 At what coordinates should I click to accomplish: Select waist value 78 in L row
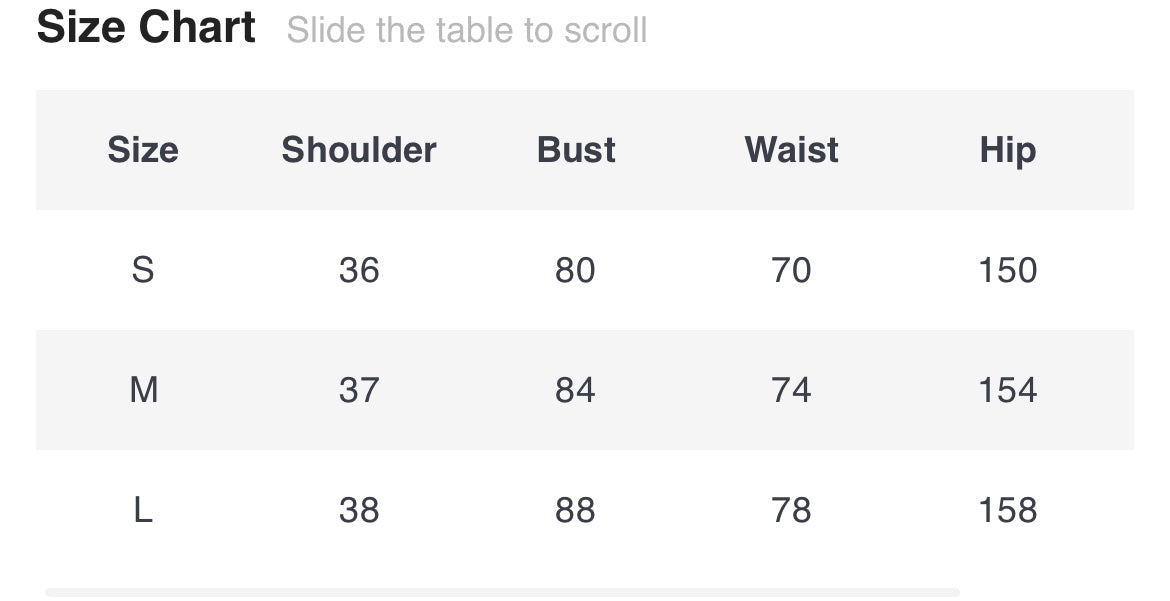(x=791, y=510)
